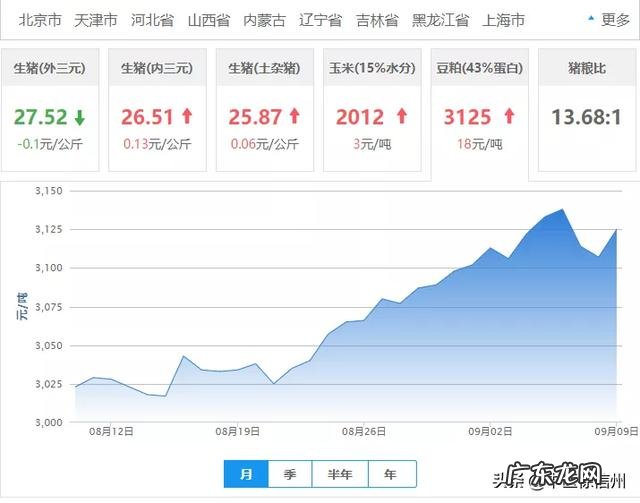Click the red up arrow beside 26.51
Image resolution: width=640 pixels, height=503 pixels.
point(187,116)
